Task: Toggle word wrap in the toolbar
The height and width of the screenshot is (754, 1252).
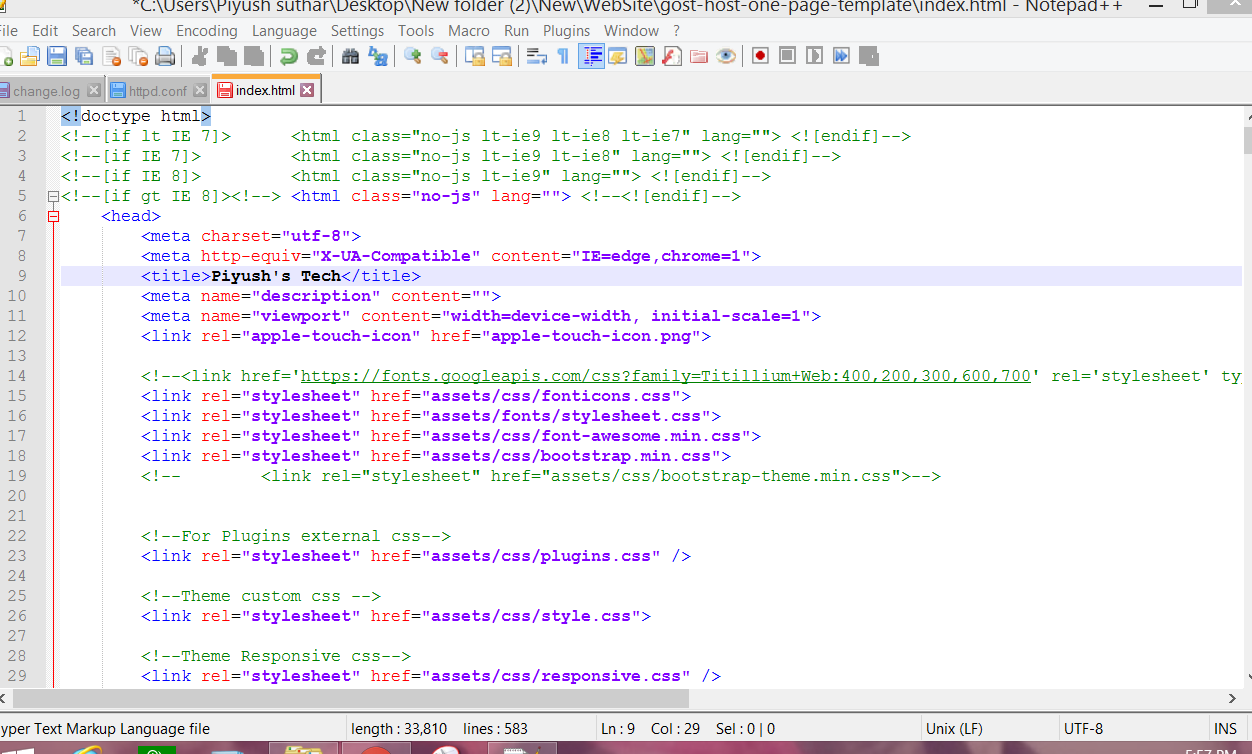Action: 537,56
